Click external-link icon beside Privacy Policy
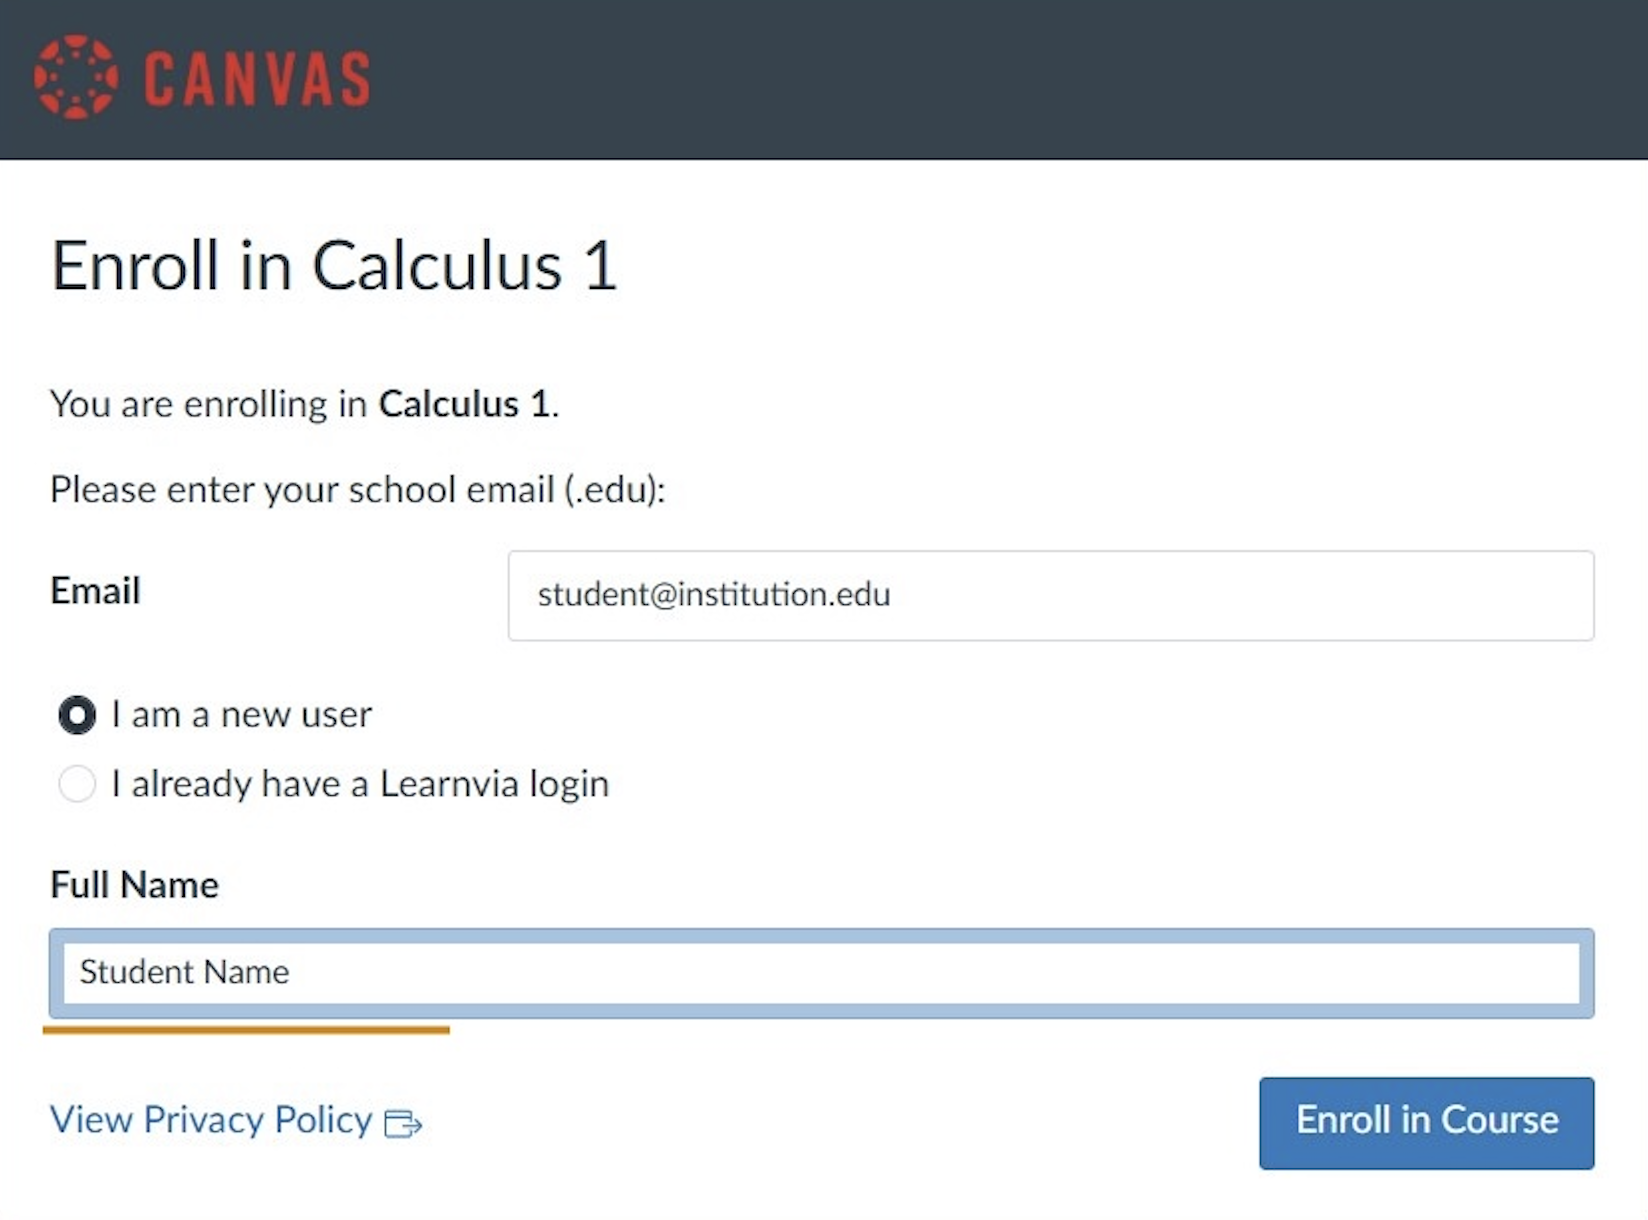This screenshot has height=1220, width=1648. point(403,1124)
